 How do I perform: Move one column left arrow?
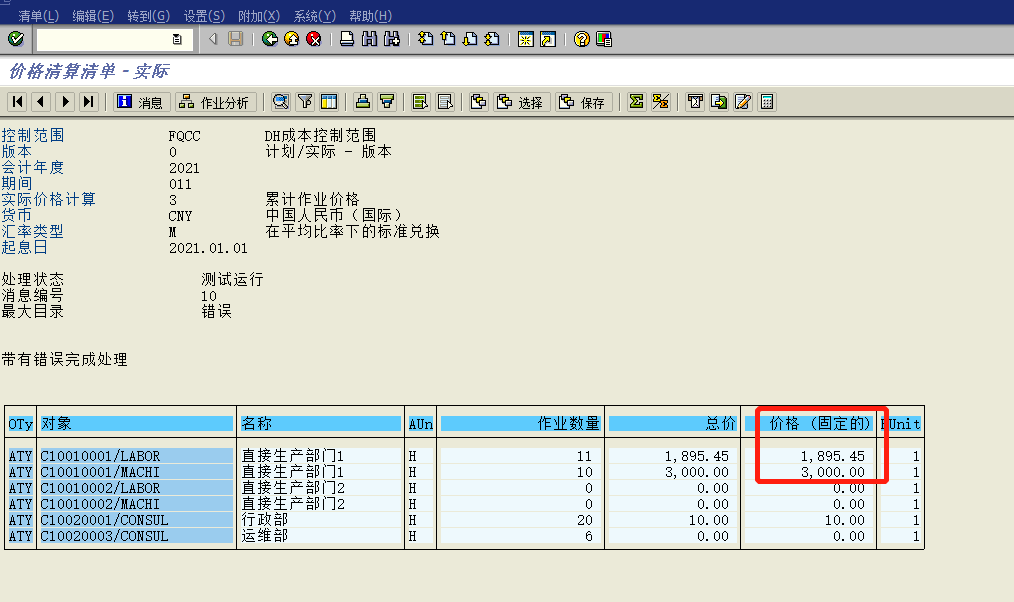pos(41,102)
